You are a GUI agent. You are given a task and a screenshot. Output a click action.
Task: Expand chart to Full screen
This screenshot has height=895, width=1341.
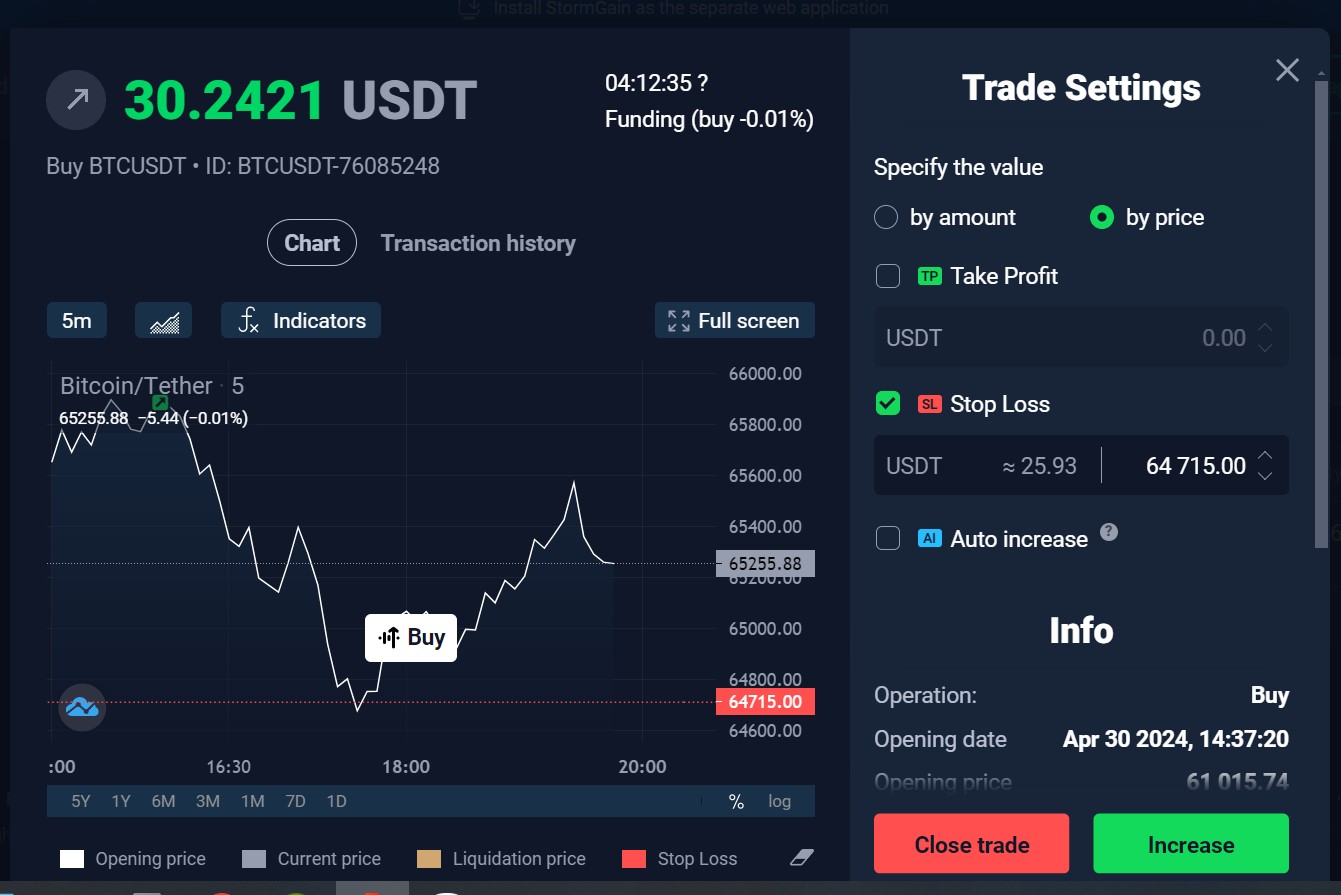pos(735,321)
